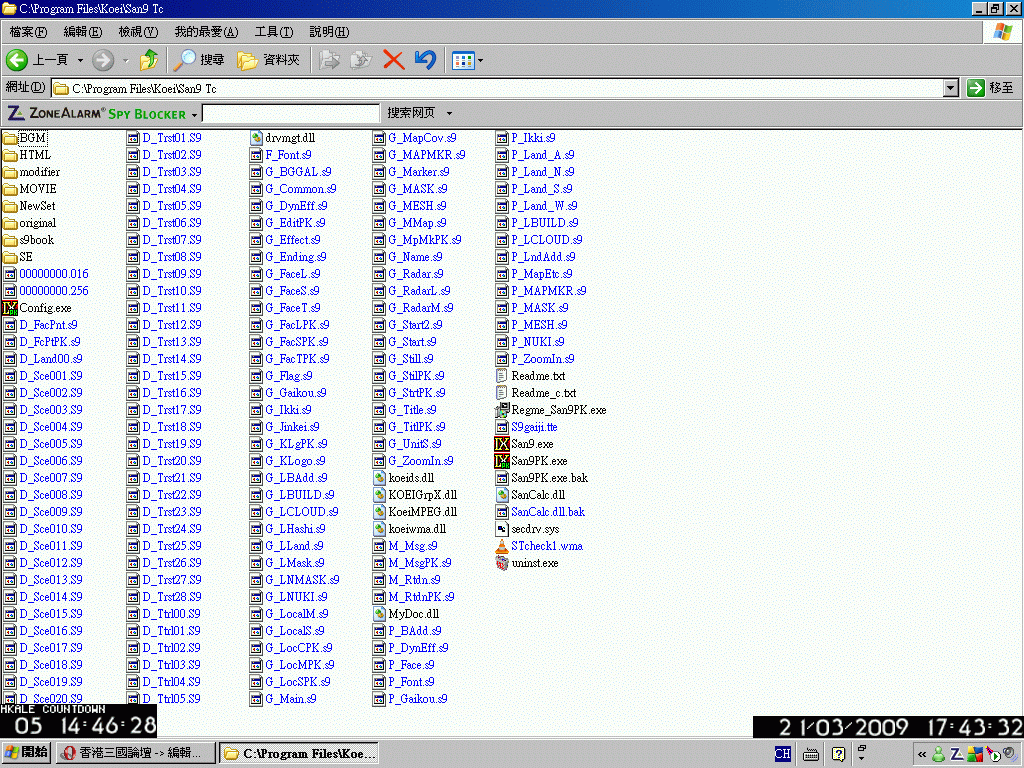Screen dimensions: 1024x768
Task: Select the Config.exe file icon
Action: coord(10,308)
